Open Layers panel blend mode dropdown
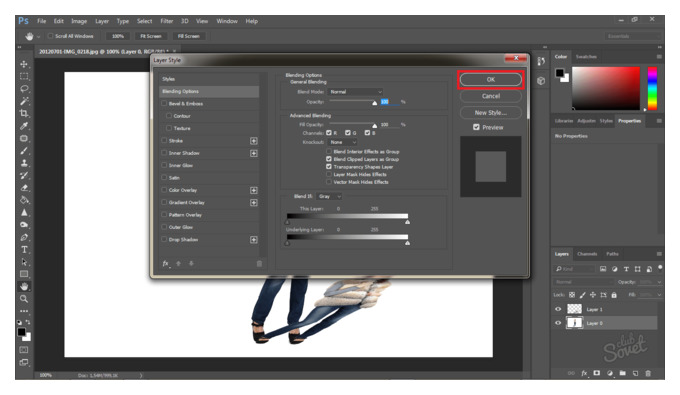The height and width of the screenshot is (395, 680). (x=584, y=282)
